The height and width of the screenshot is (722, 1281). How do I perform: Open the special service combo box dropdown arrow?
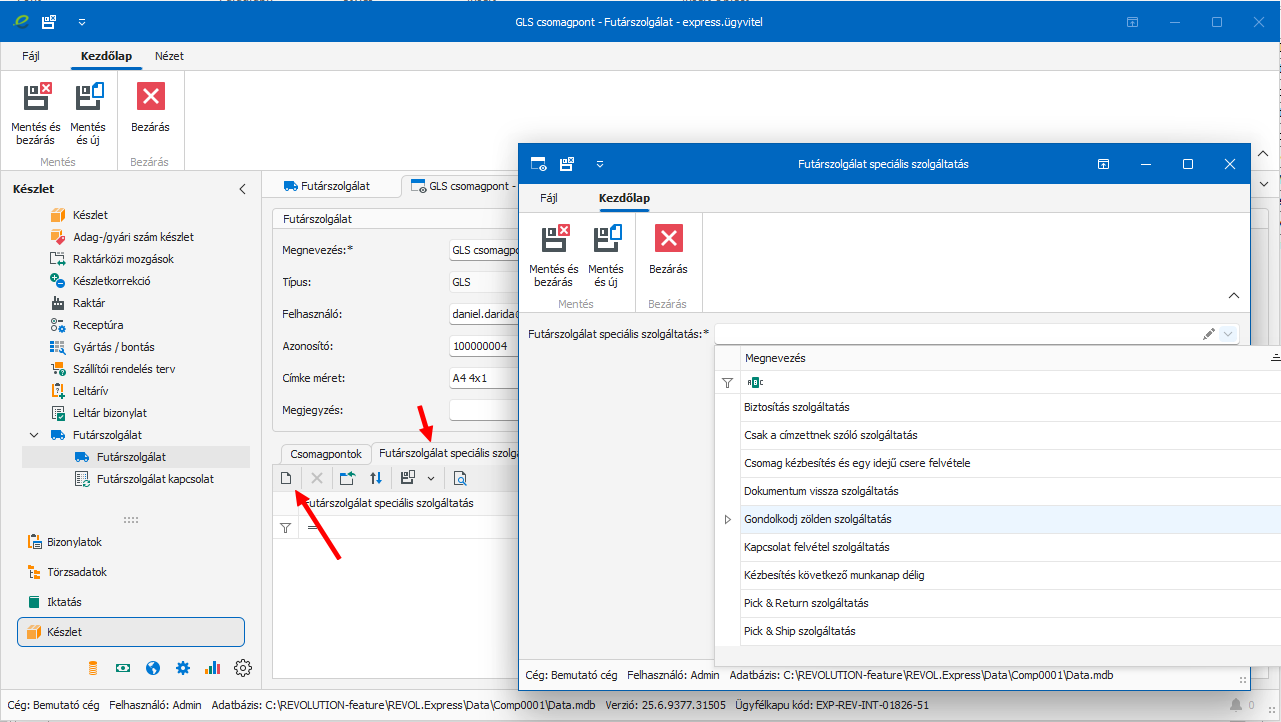[1229, 334]
